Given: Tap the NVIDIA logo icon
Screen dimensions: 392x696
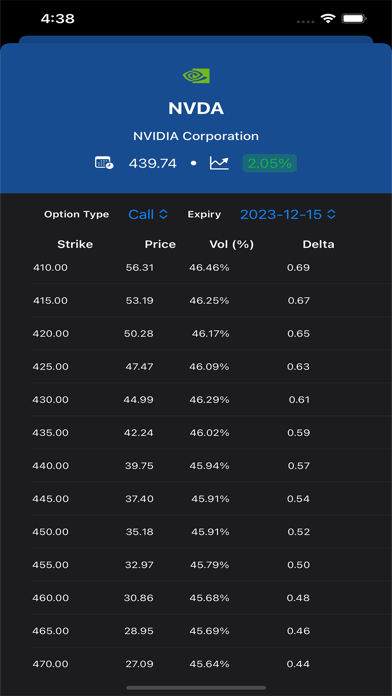Looking at the screenshot, I should (x=196, y=76).
